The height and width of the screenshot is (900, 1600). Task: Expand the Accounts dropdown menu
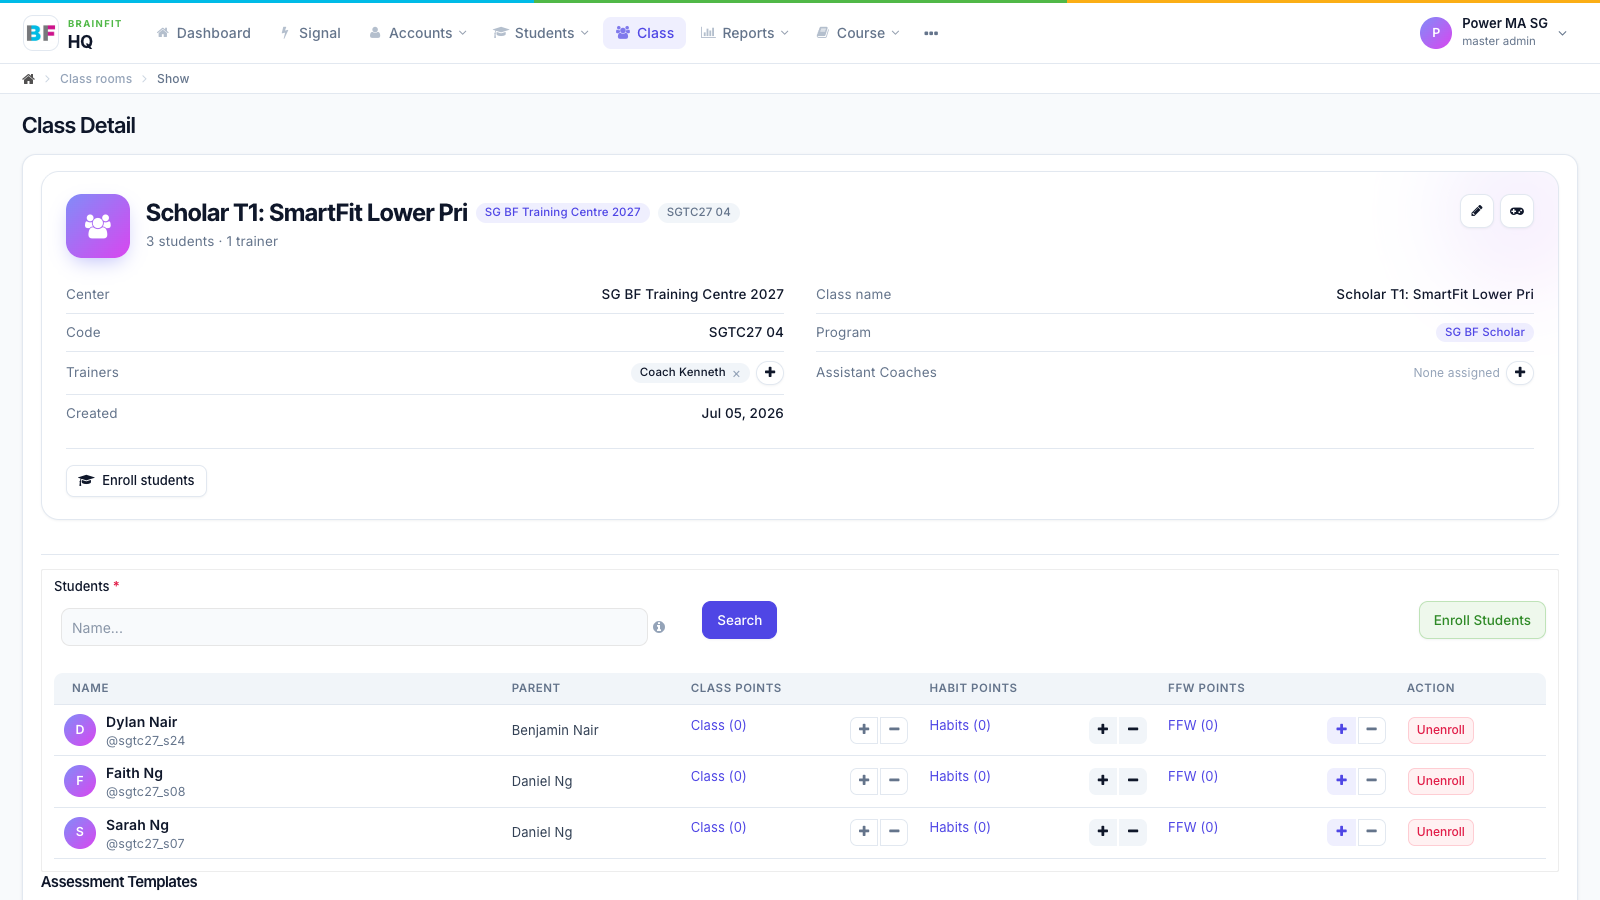pyautogui.click(x=418, y=33)
